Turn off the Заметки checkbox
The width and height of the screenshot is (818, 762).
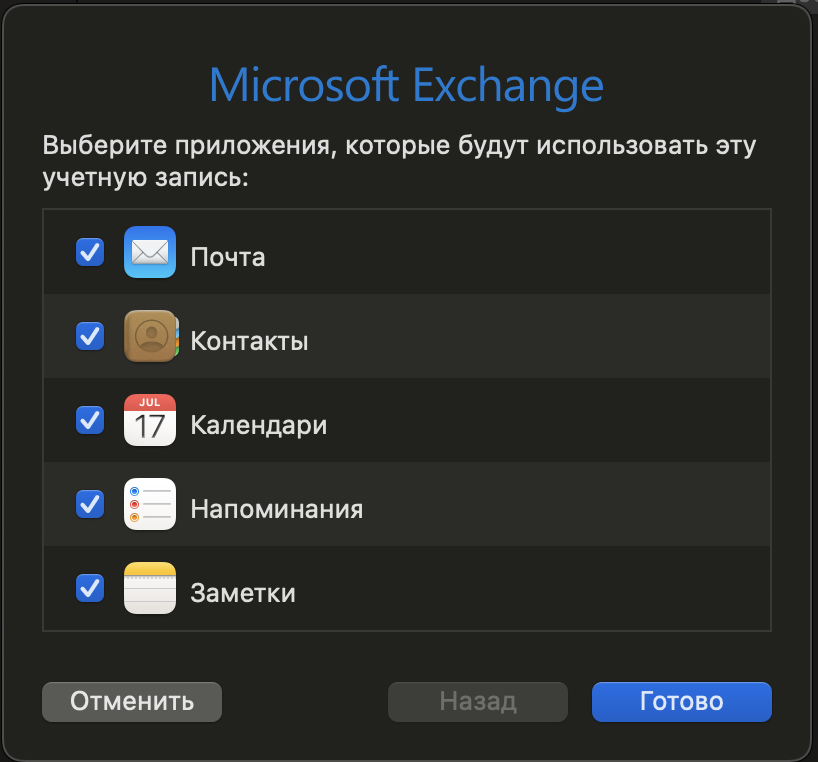click(x=90, y=588)
